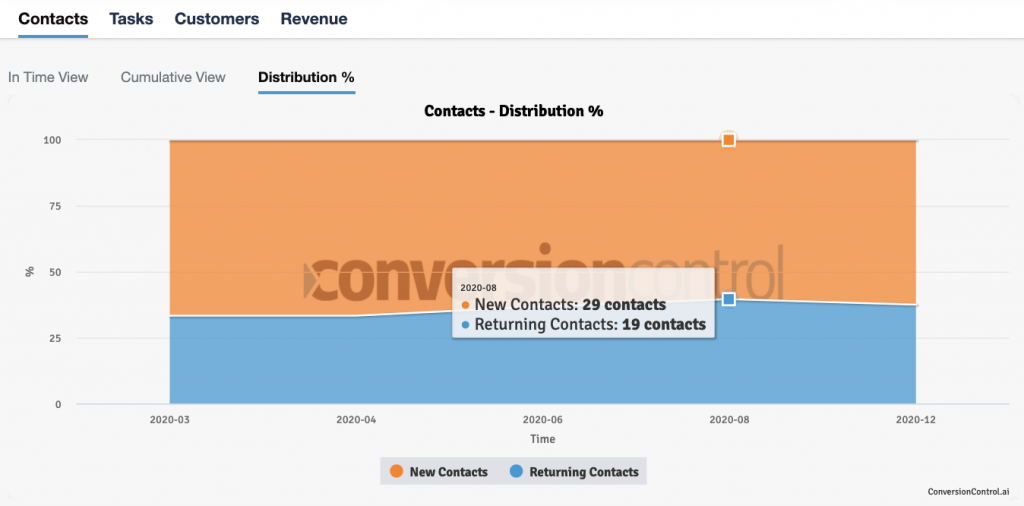Select the Distribution % view
1024x506 pixels.
[x=306, y=77]
